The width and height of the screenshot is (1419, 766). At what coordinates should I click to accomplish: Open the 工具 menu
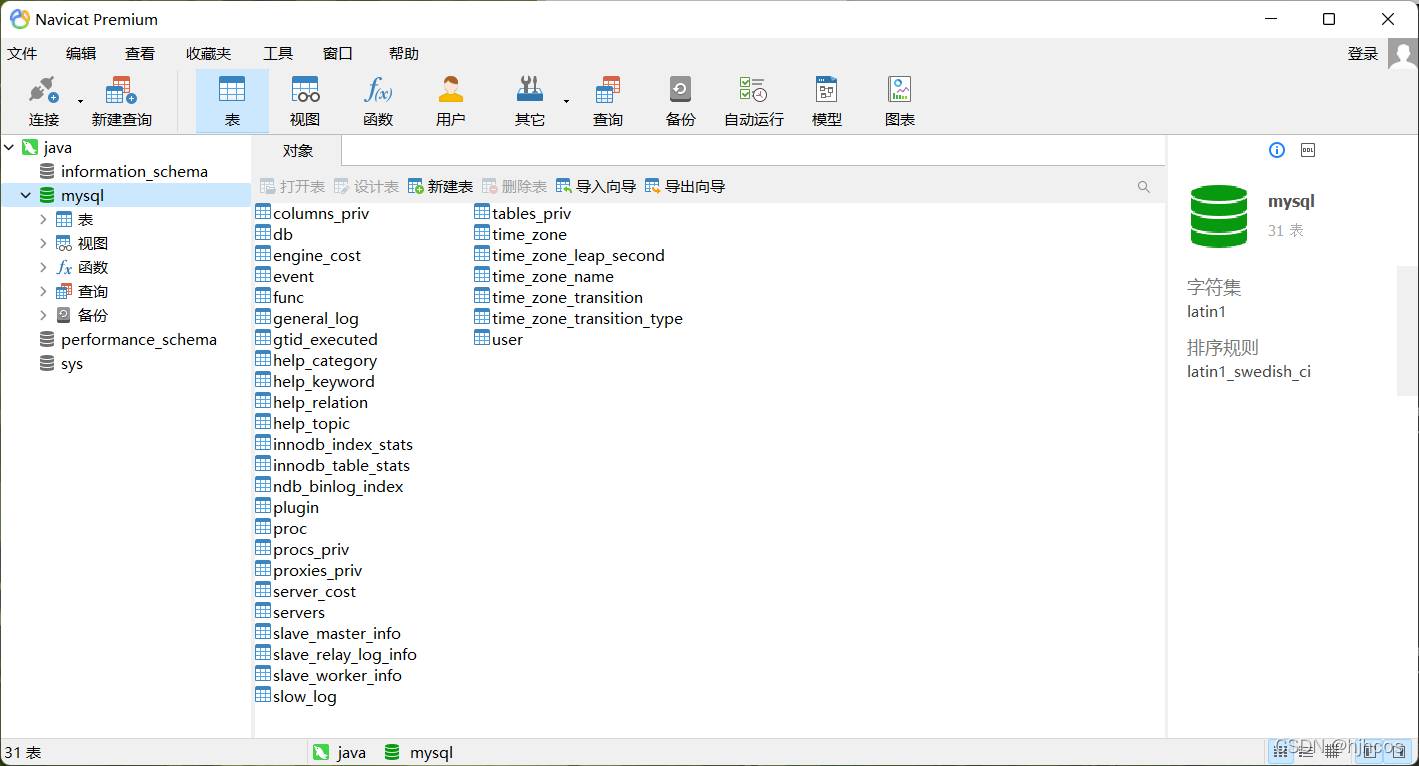(x=278, y=54)
